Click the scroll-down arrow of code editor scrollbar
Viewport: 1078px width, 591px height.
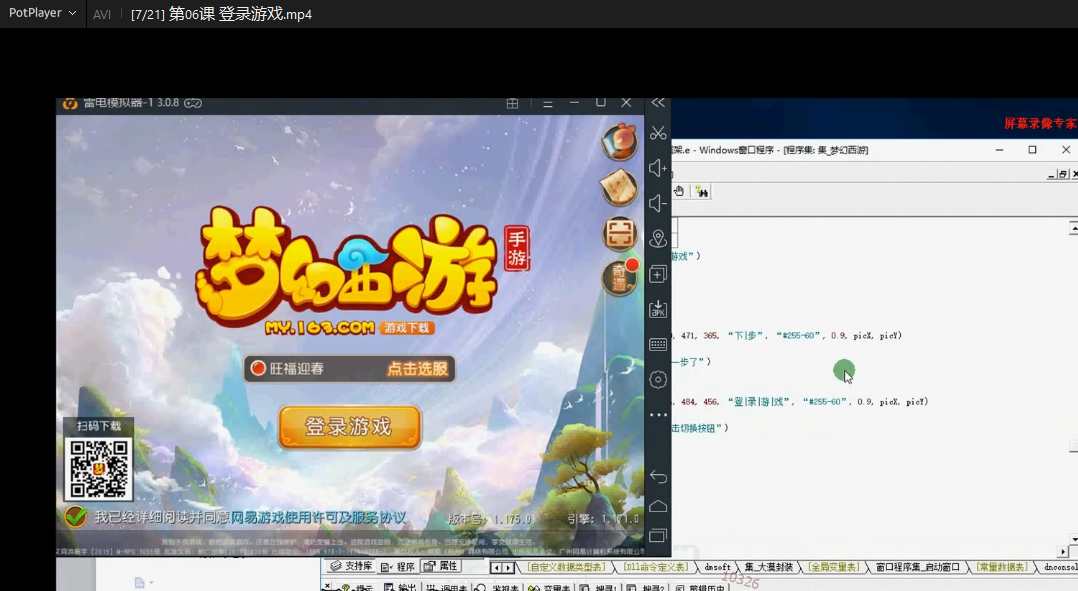1073,540
